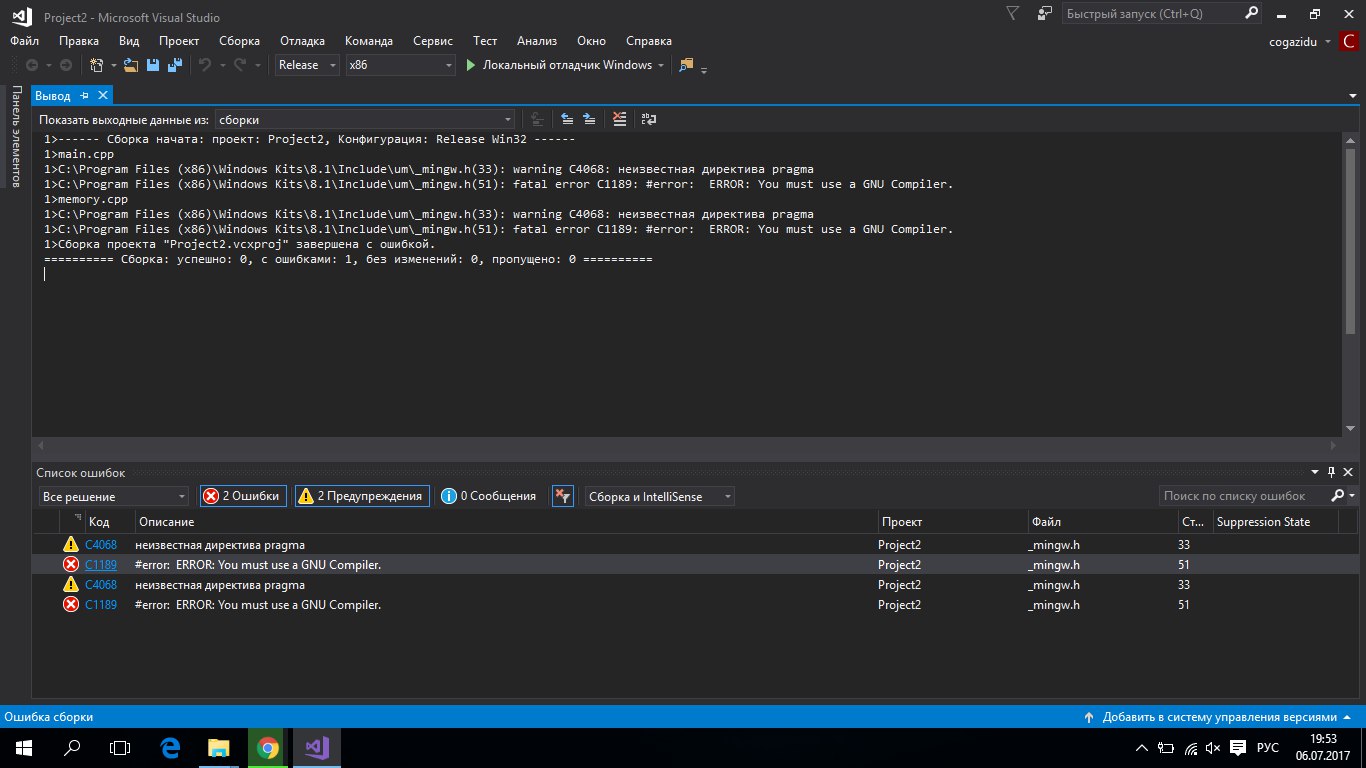
Task: Go to next message in Output
Action: click(x=590, y=119)
